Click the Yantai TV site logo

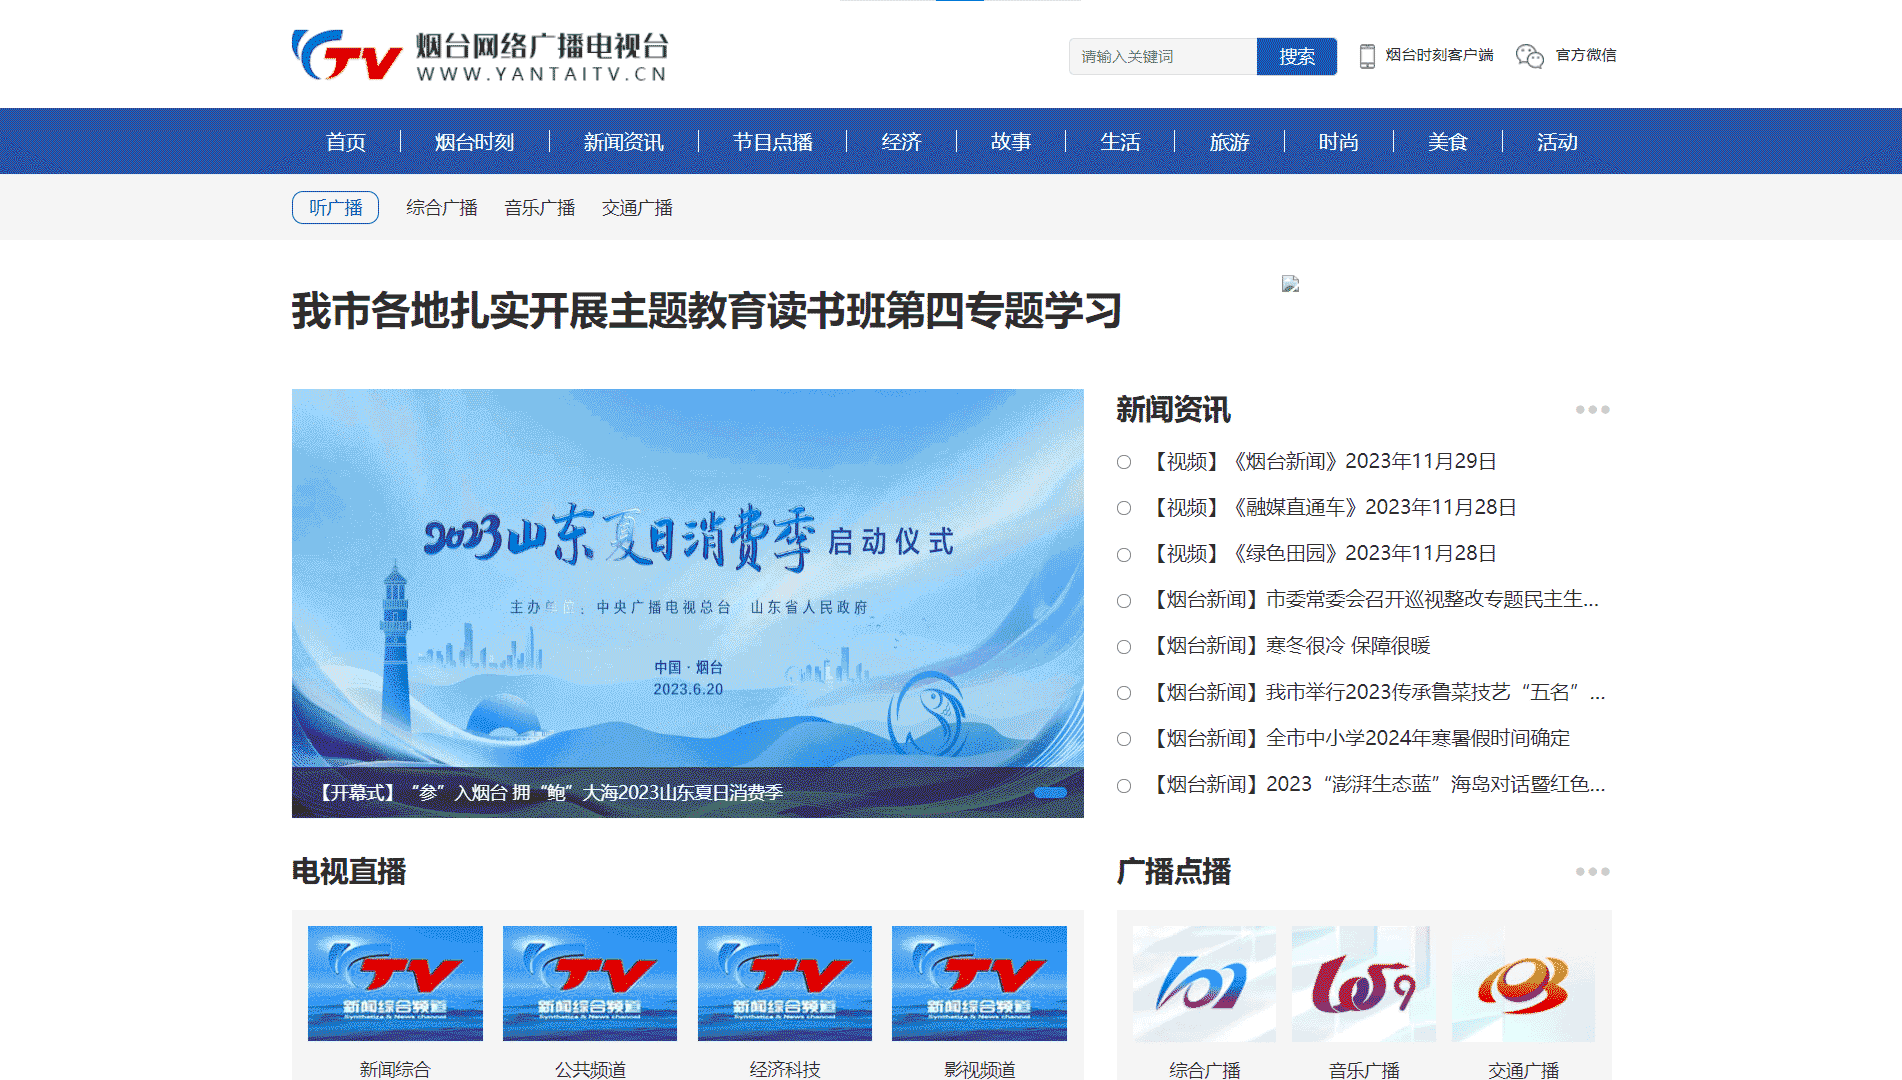tap(480, 55)
